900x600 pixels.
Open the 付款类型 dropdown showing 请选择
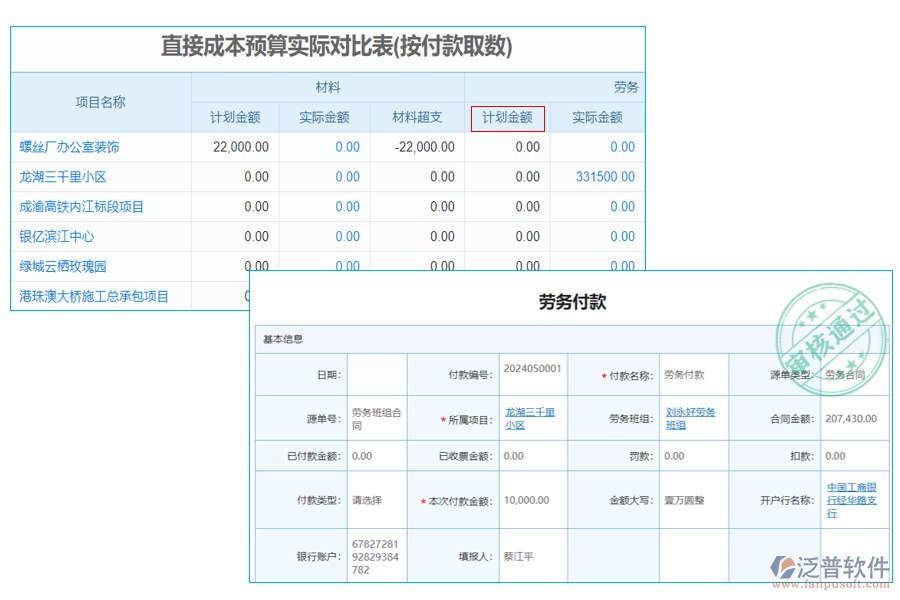tap(368, 500)
